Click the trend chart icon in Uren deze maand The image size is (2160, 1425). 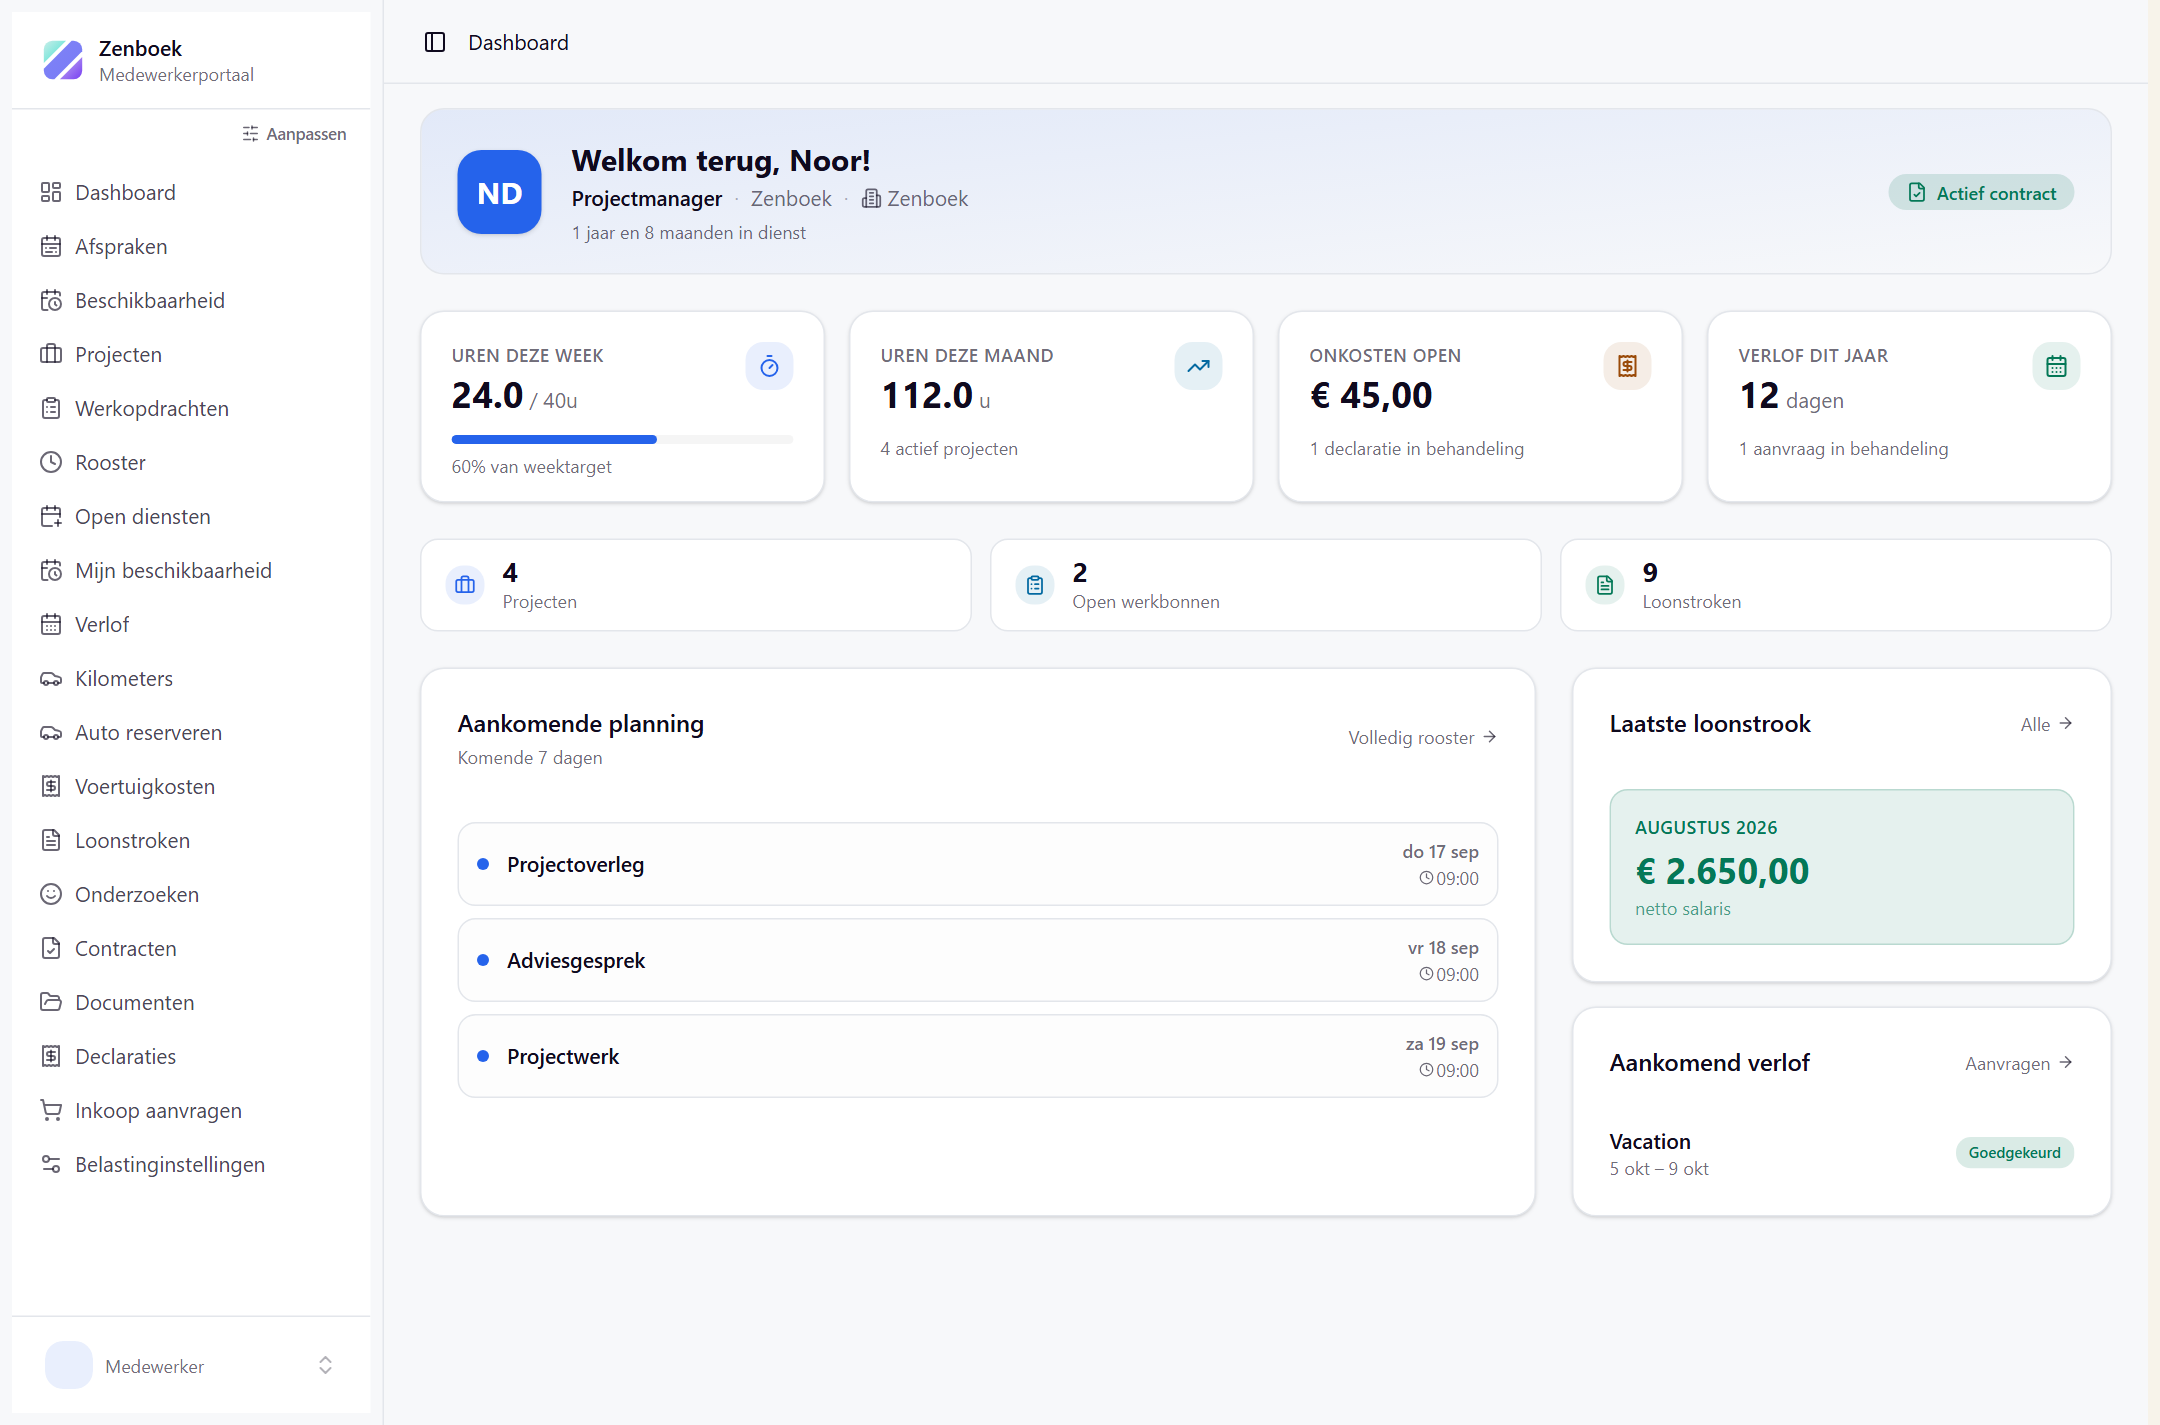[1198, 366]
